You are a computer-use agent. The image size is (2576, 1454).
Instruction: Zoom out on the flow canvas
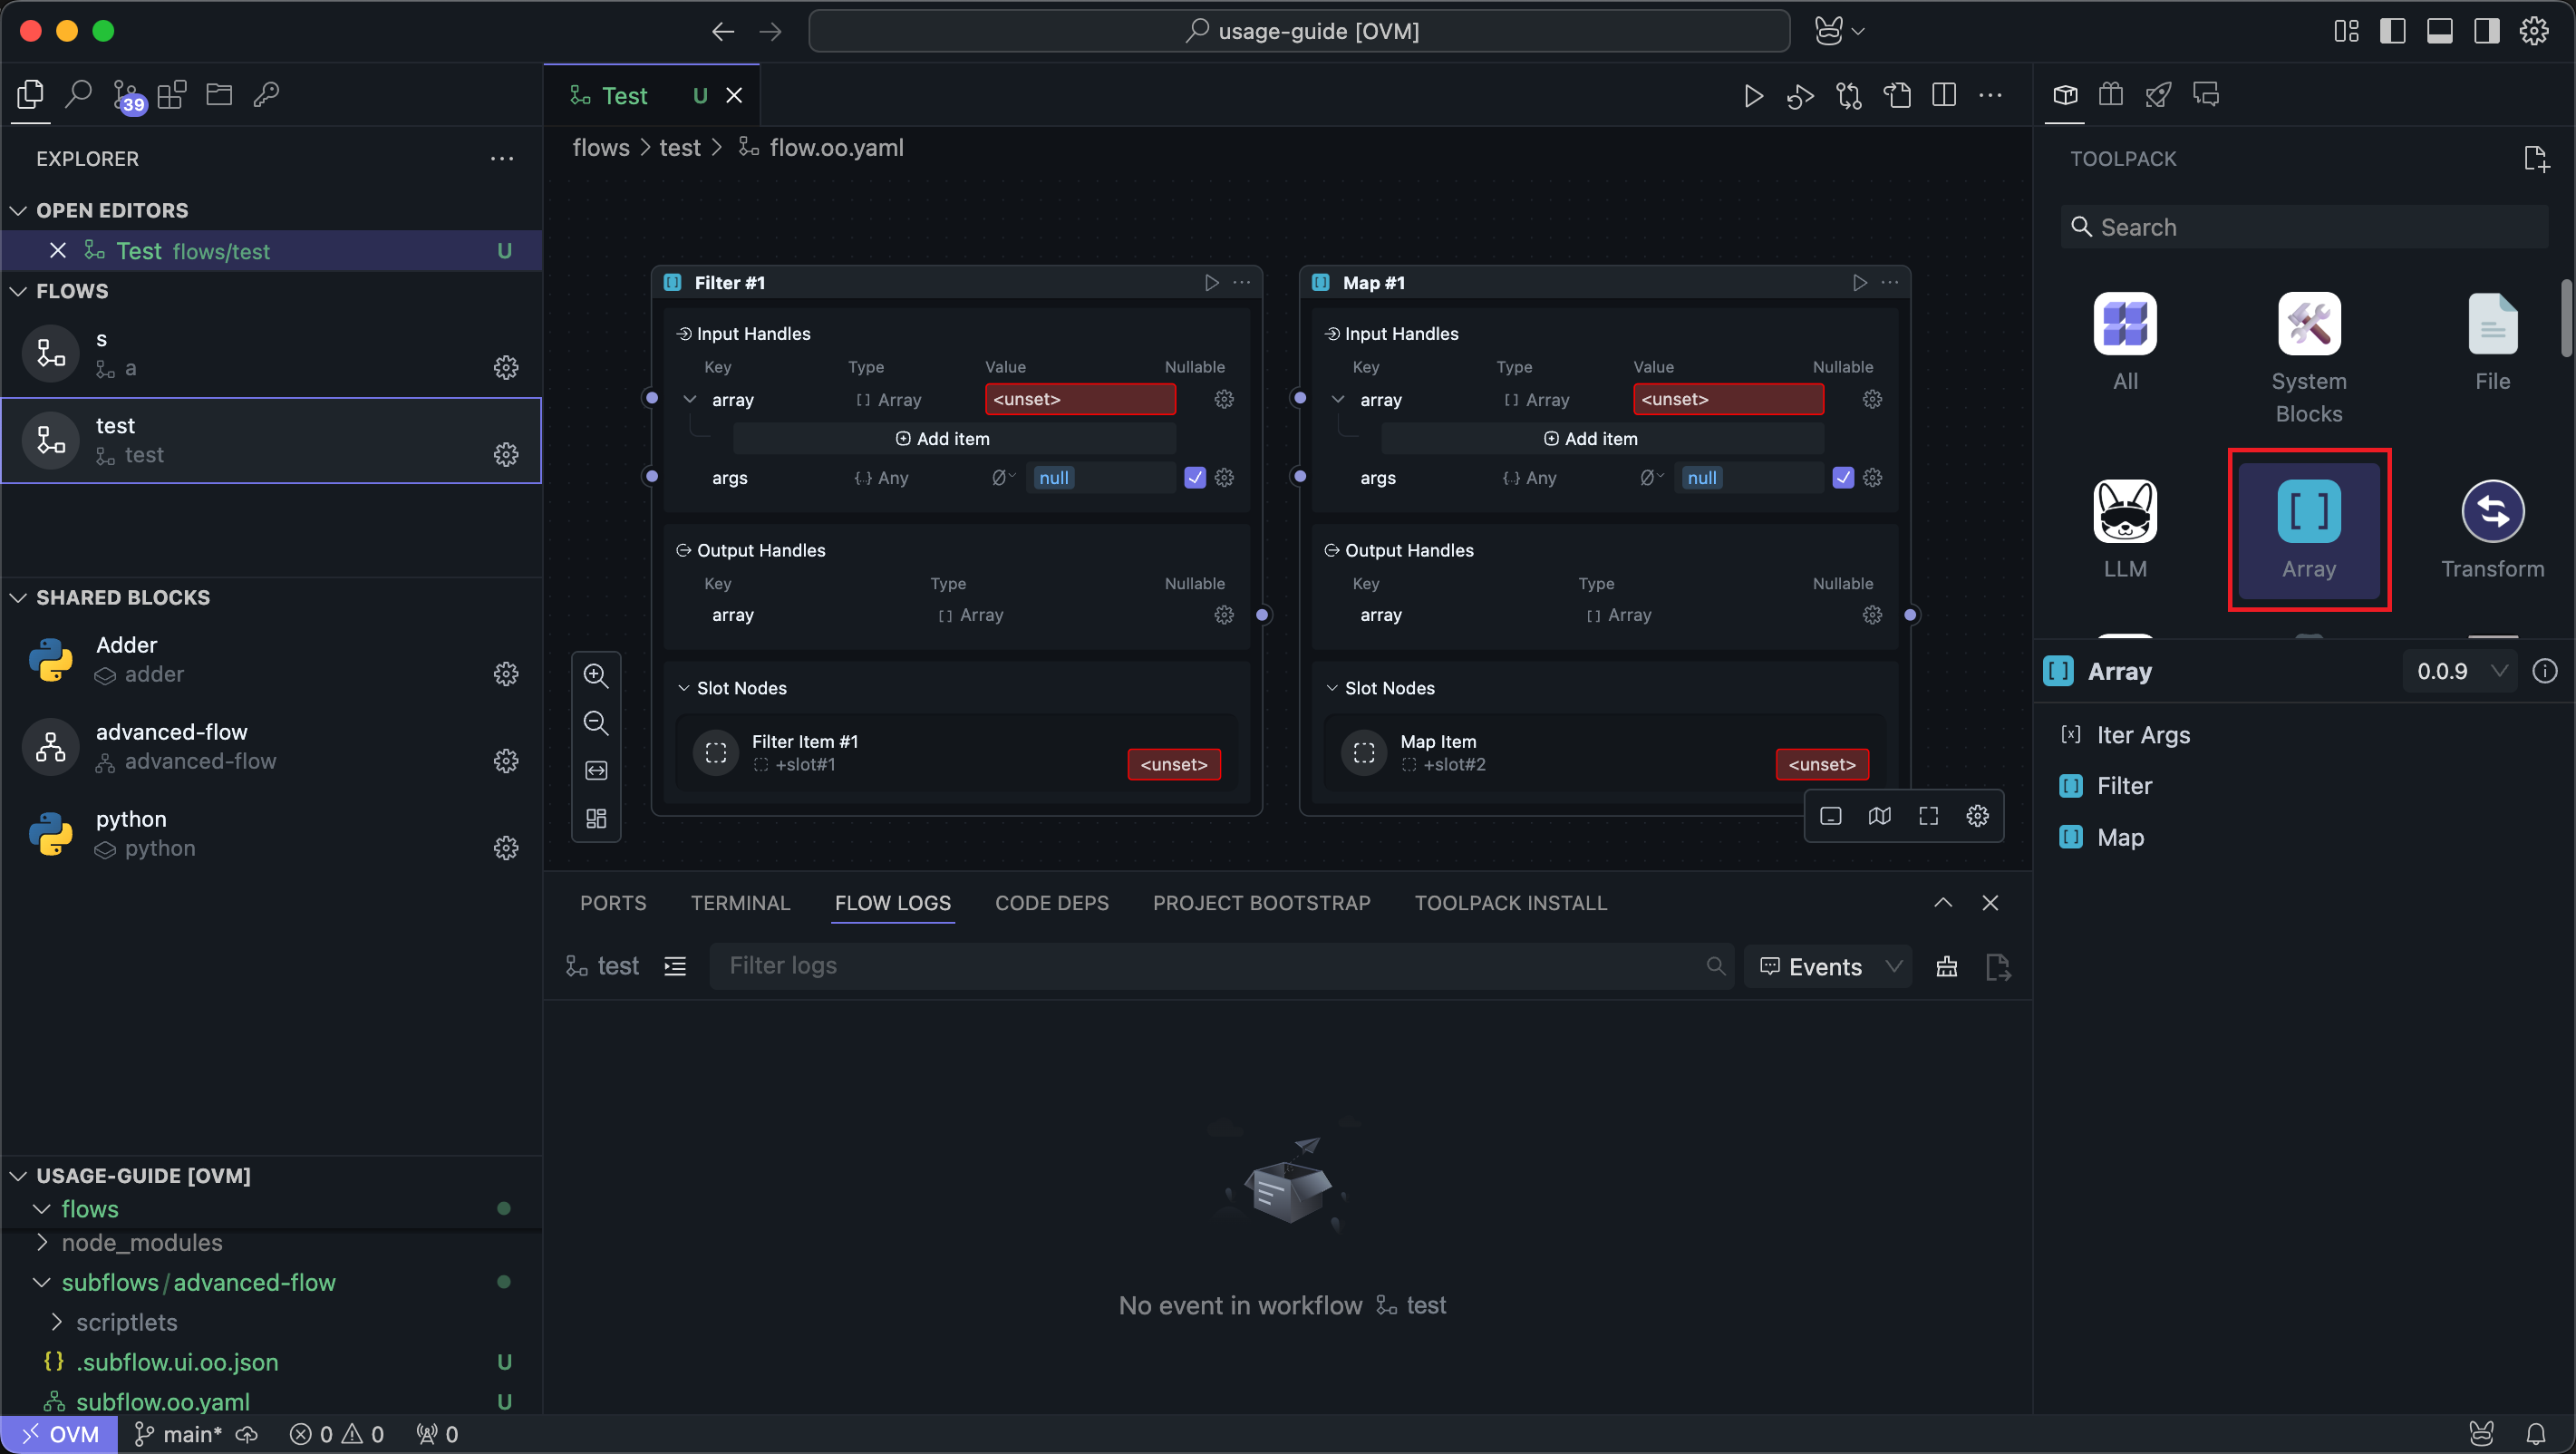pos(596,723)
